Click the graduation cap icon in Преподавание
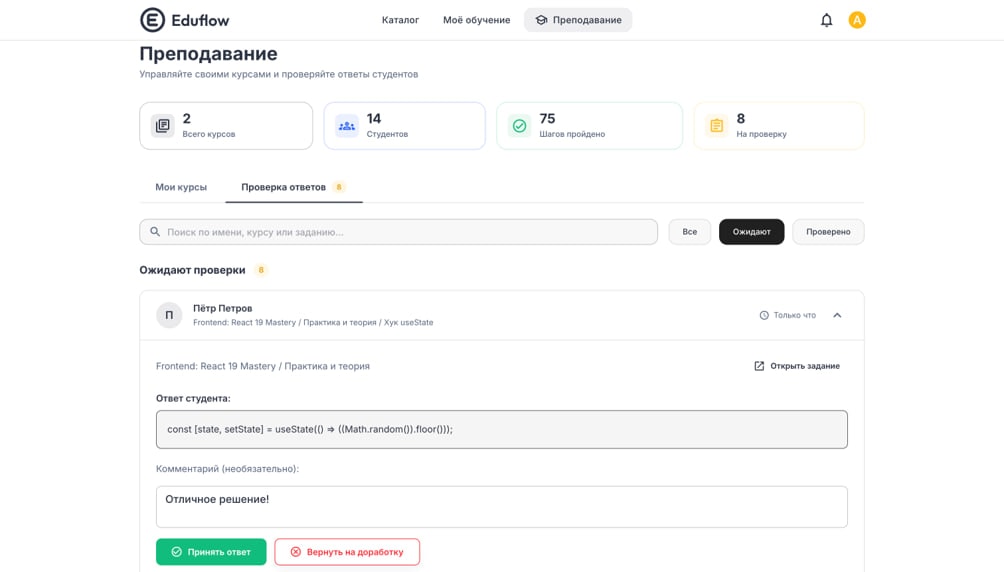 541,20
